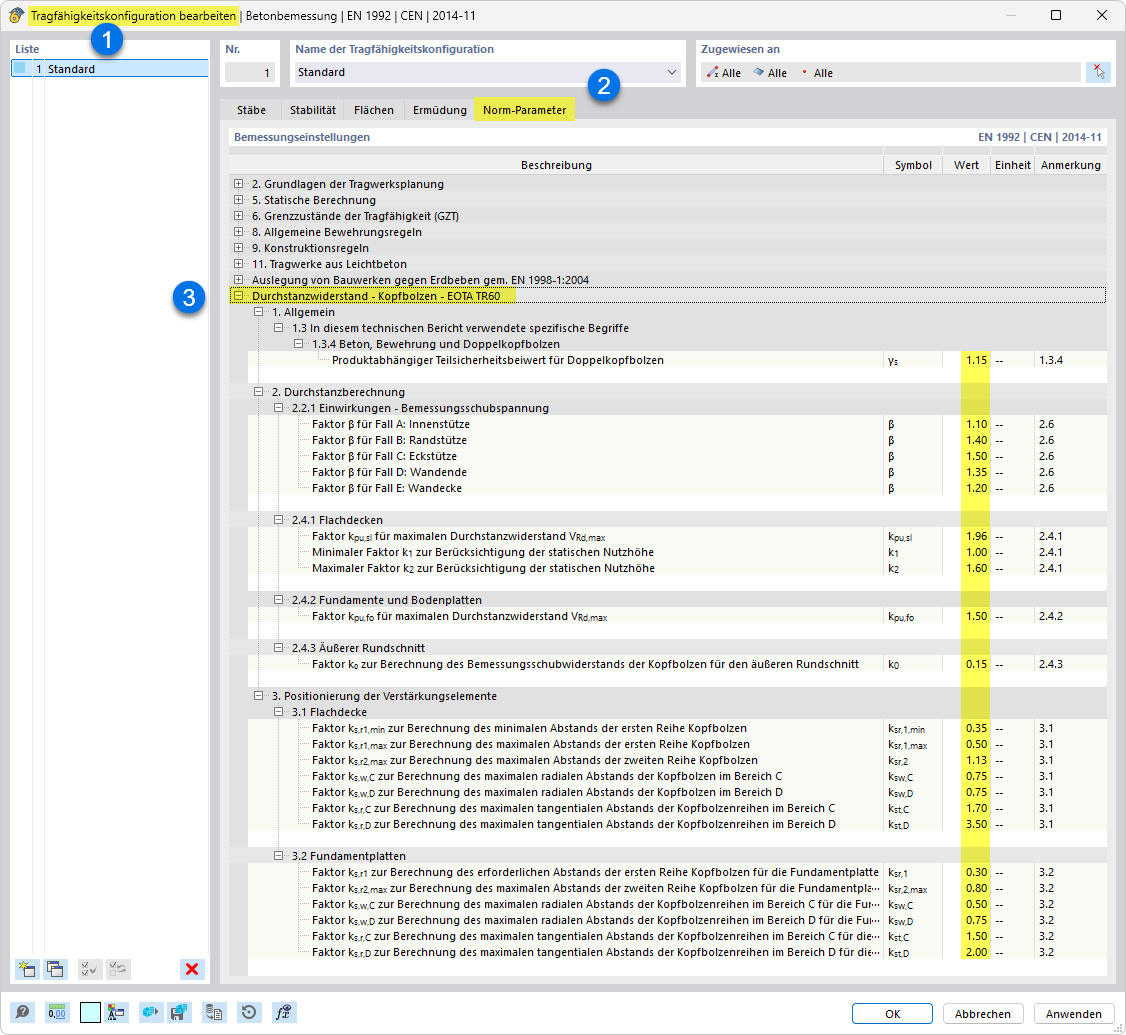Select the Norm-Parameter tab
Viewport: 1126px width, 1035px height.
pyautogui.click(x=524, y=110)
